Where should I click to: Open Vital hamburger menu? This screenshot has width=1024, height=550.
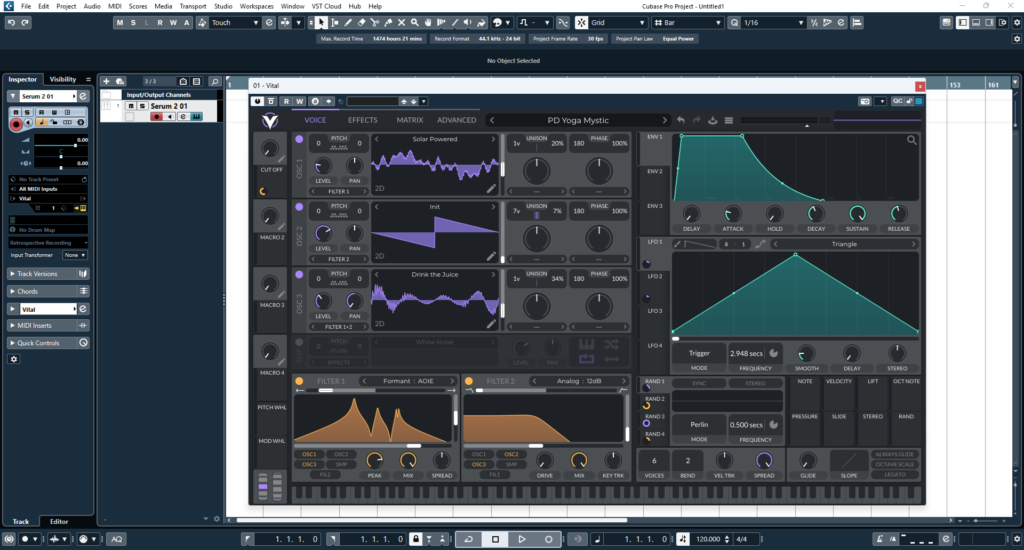(x=728, y=120)
